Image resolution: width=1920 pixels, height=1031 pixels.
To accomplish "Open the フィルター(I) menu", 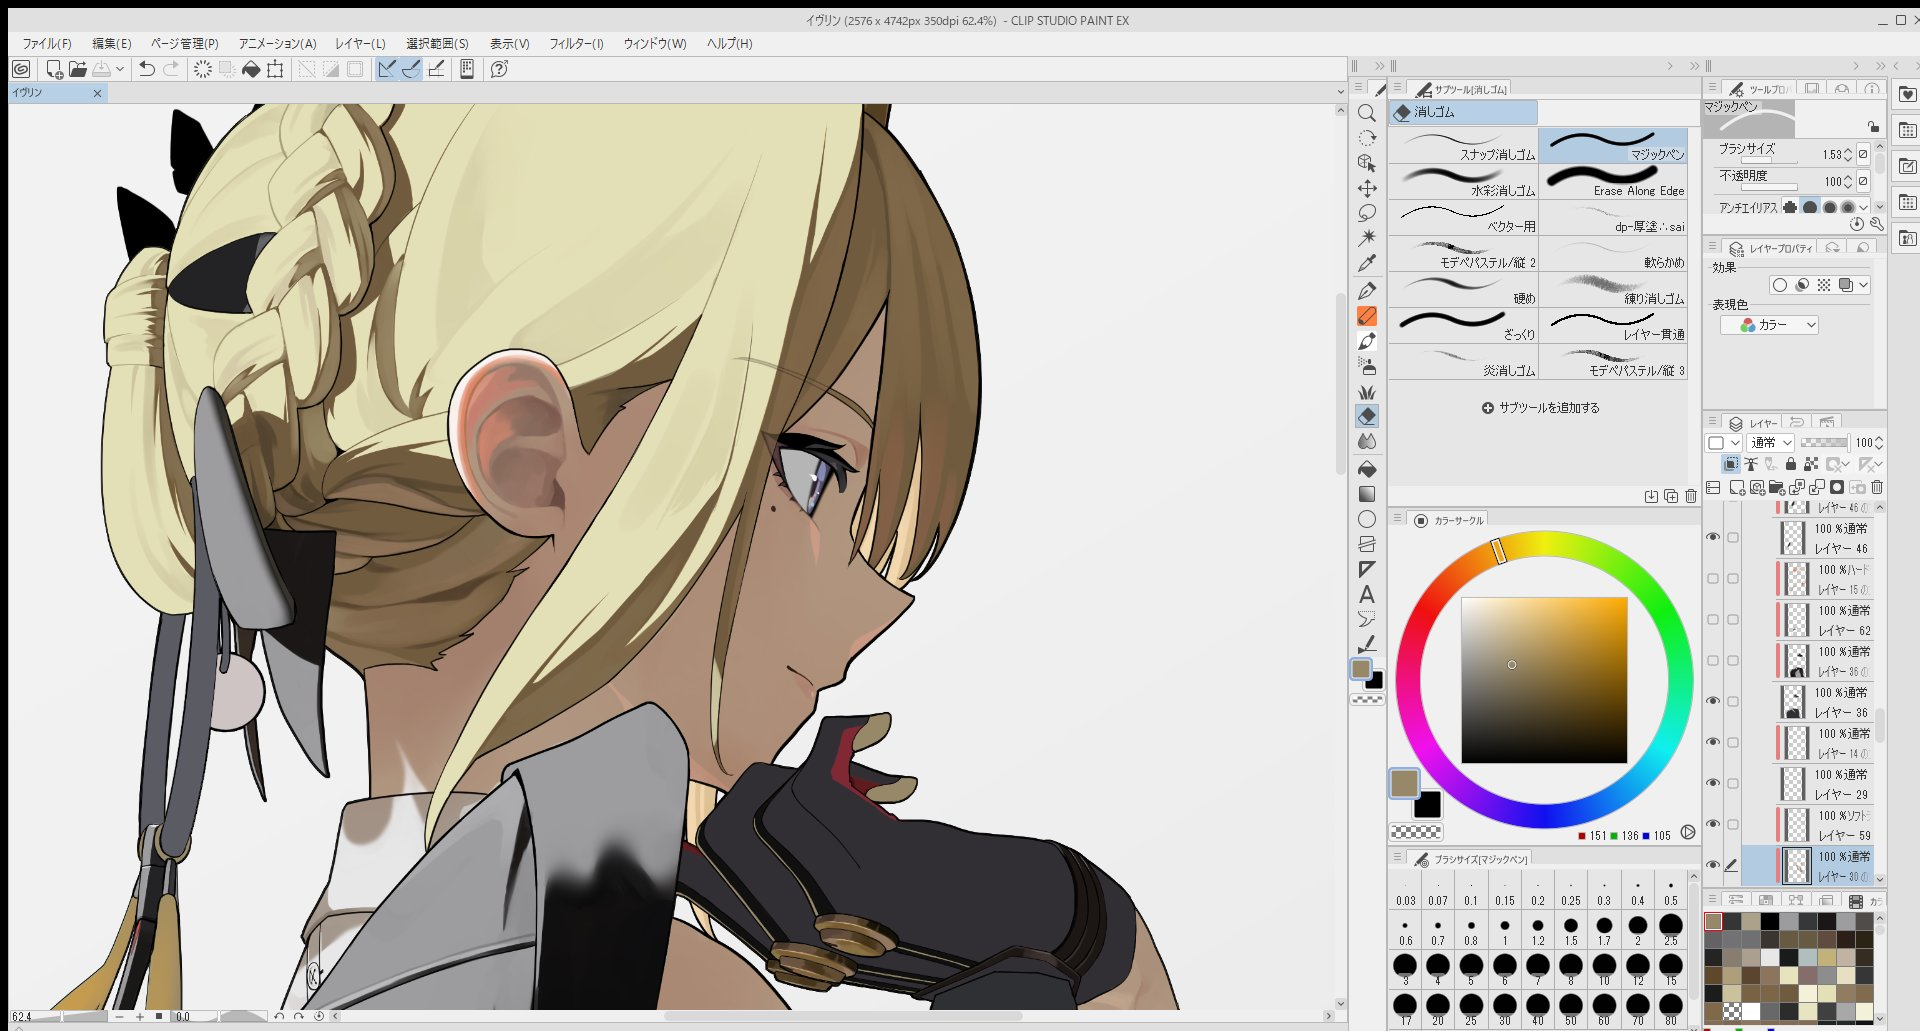I will 577,44.
